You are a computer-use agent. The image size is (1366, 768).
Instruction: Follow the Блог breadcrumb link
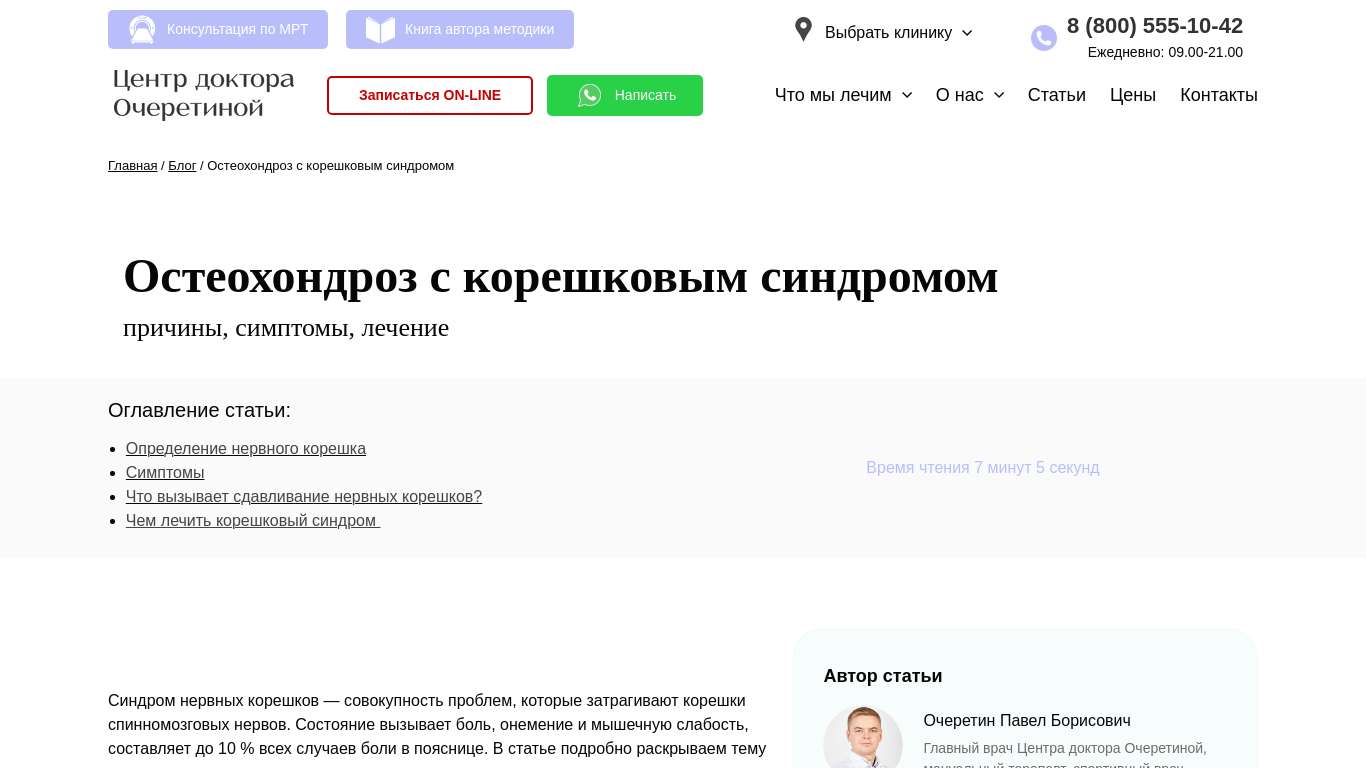182,166
